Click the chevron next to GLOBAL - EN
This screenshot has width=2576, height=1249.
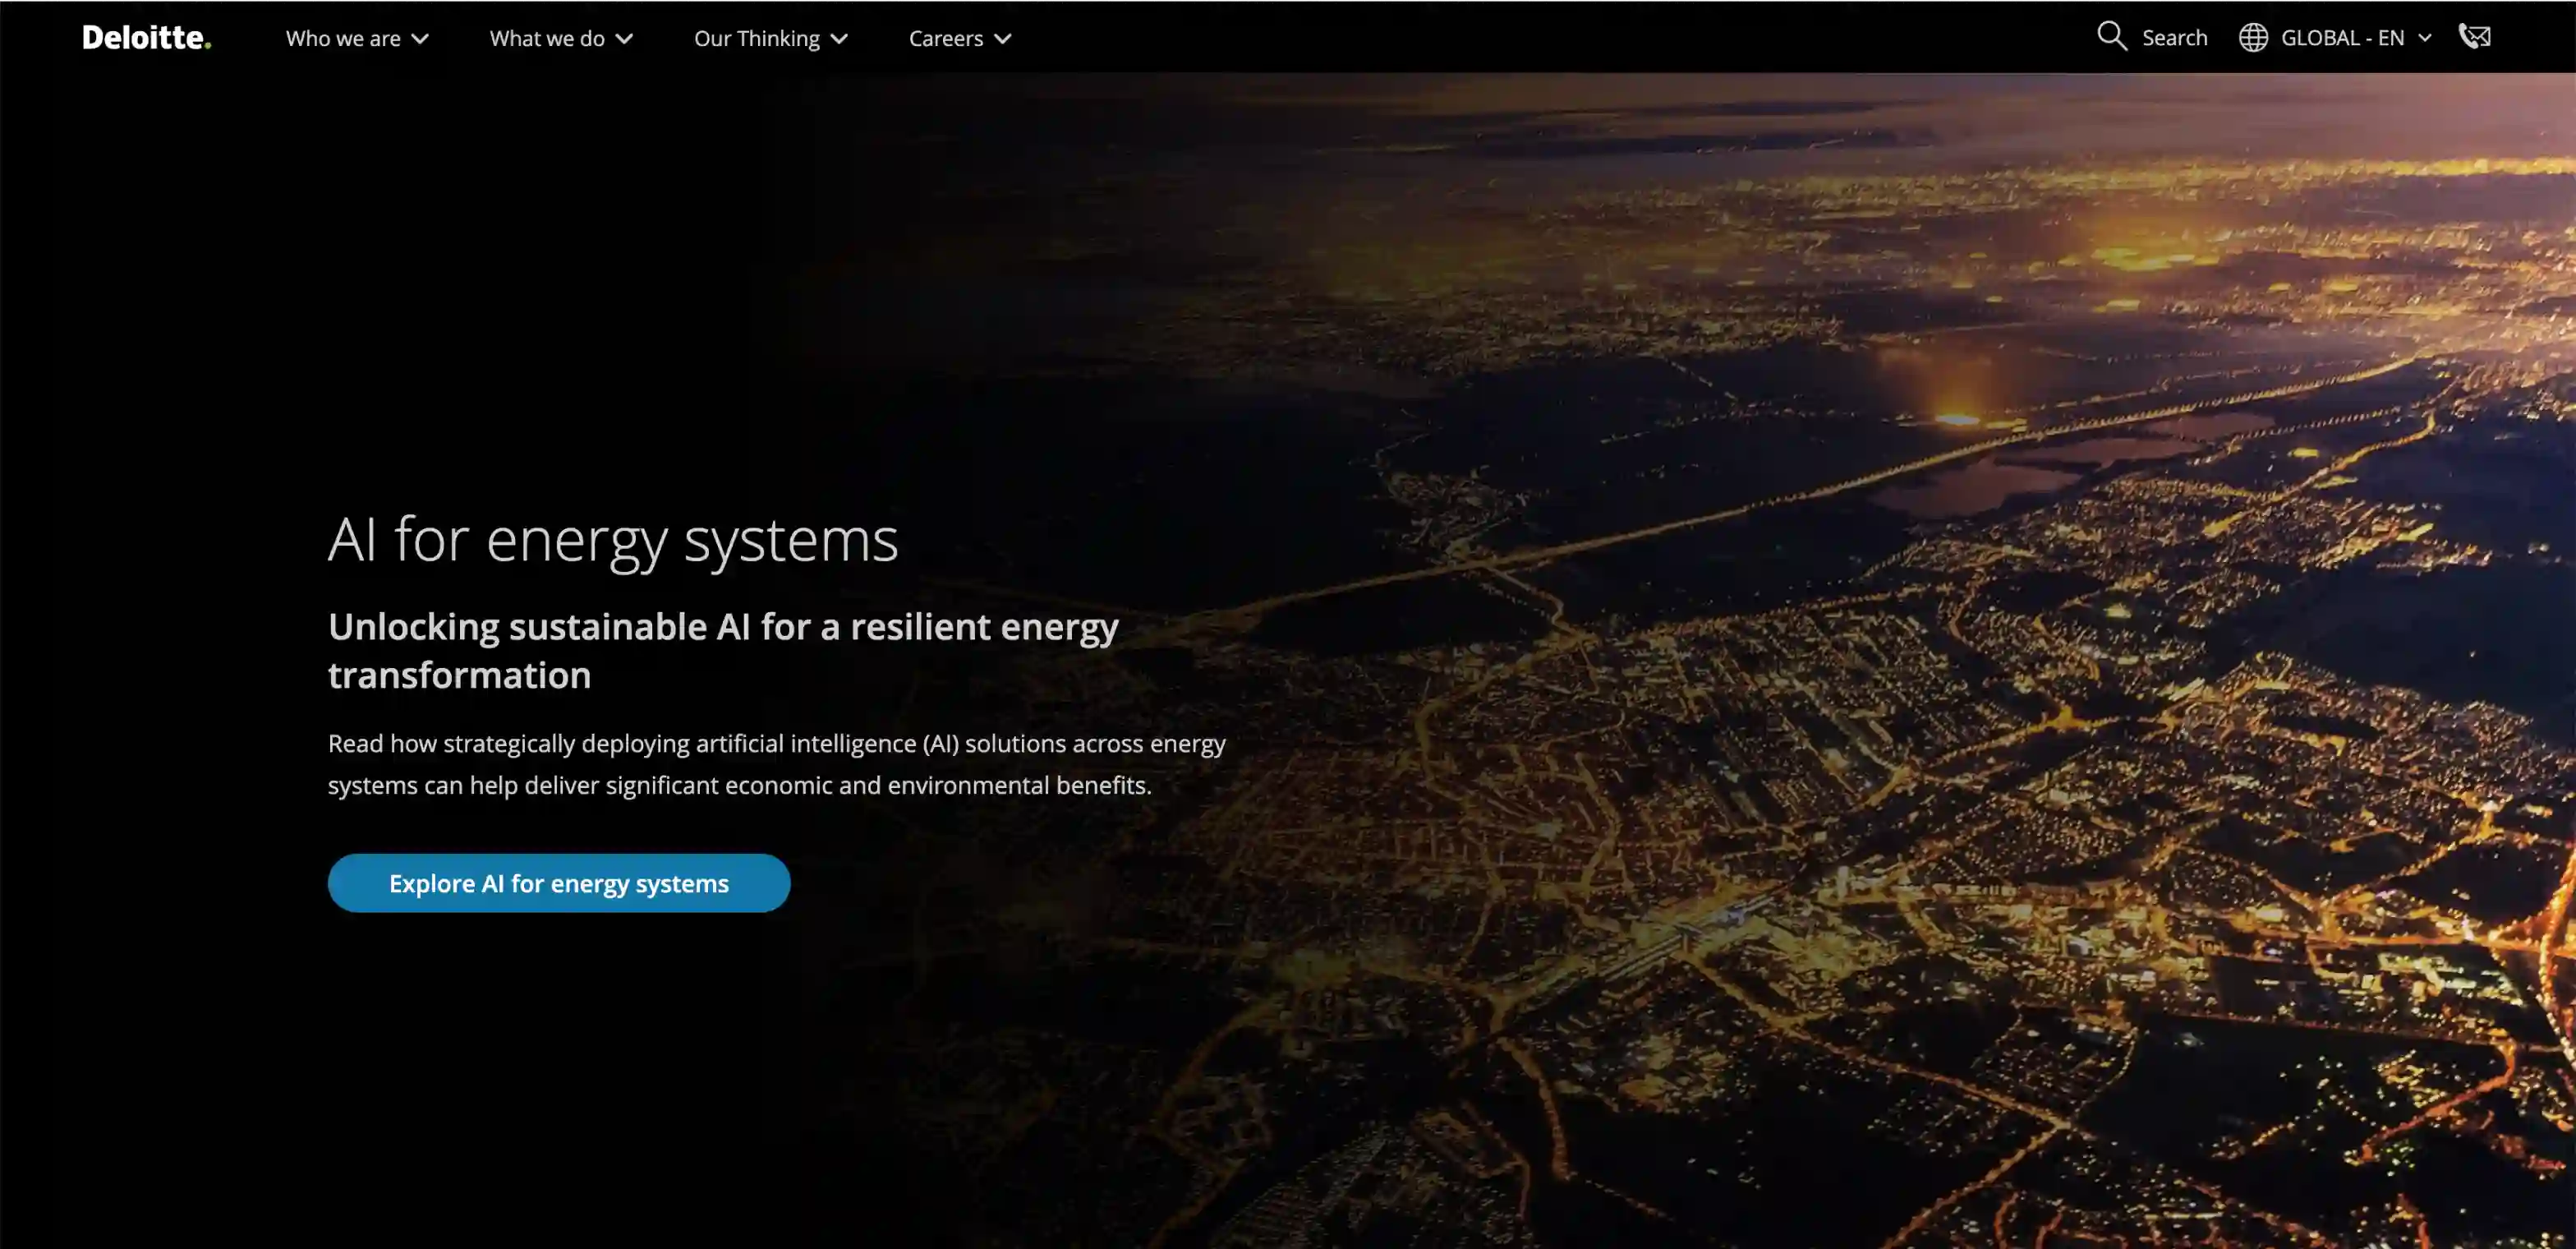click(2424, 38)
